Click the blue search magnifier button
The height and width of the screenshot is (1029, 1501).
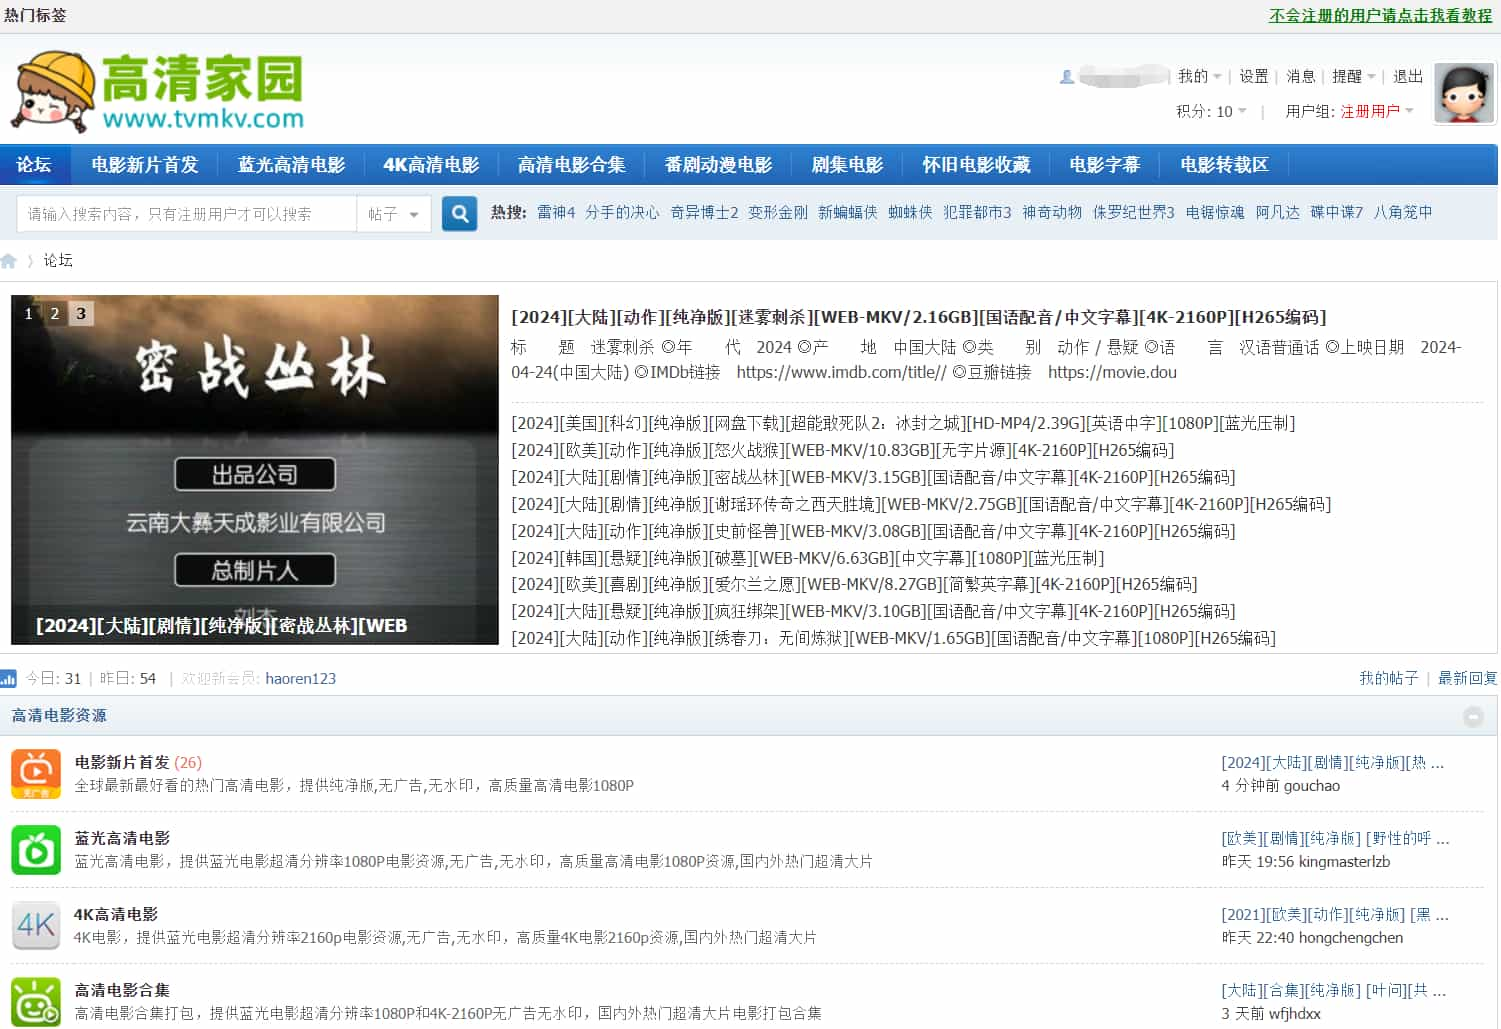pyautogui.click(x=459, y=213)
